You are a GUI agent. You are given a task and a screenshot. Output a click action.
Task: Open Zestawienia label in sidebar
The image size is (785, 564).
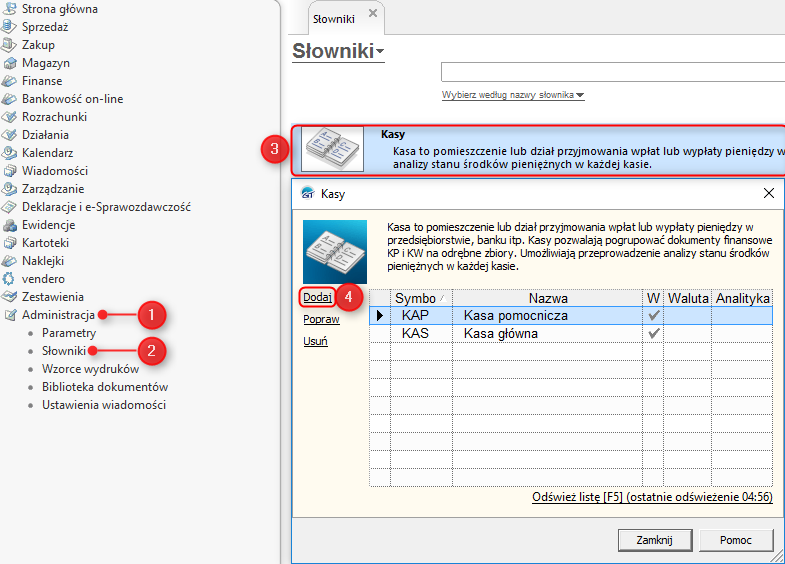coord(53,297)
